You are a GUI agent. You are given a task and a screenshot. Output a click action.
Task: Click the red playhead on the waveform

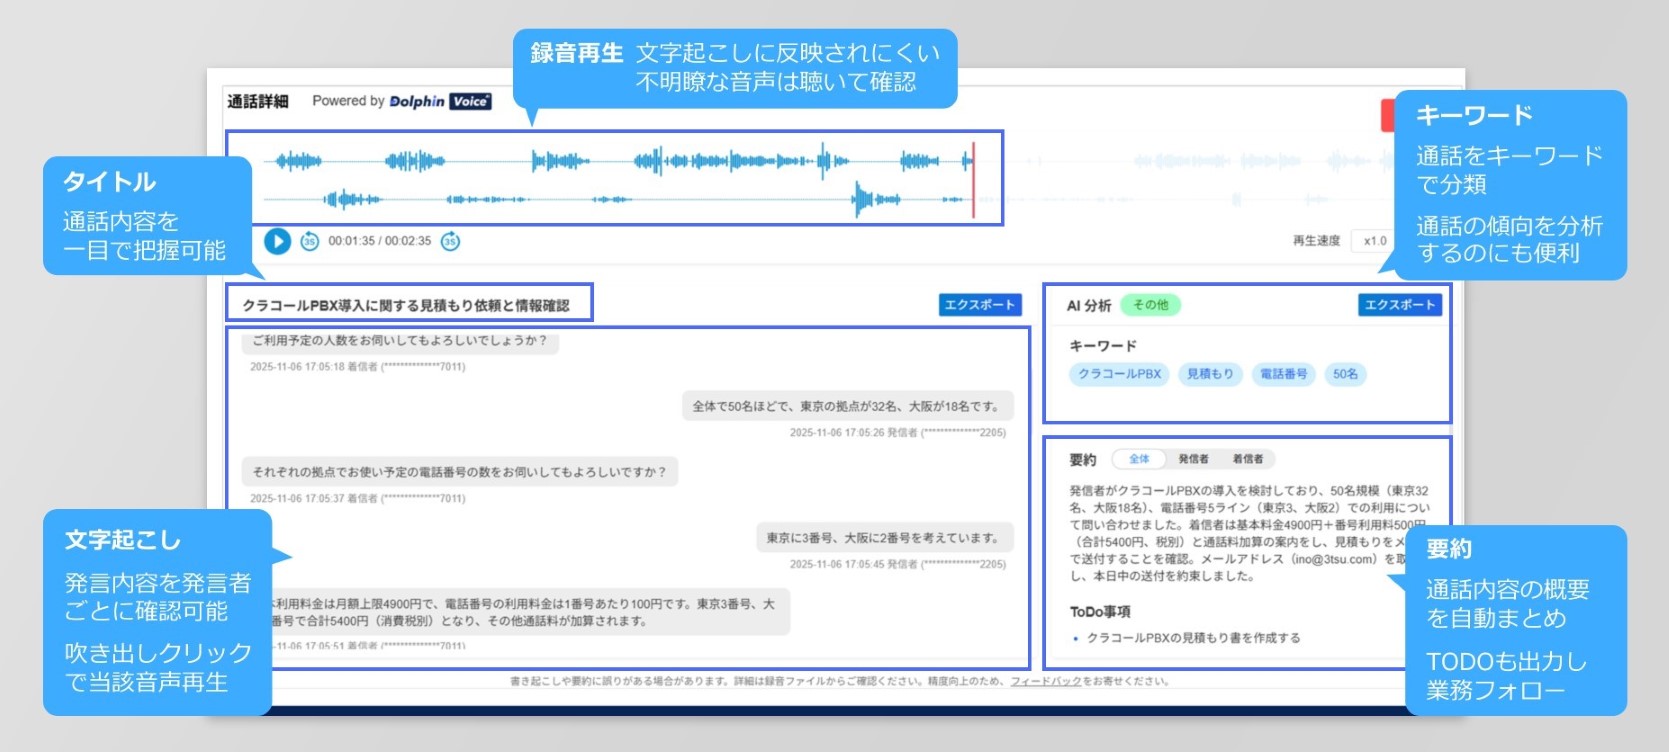[973, 180]
